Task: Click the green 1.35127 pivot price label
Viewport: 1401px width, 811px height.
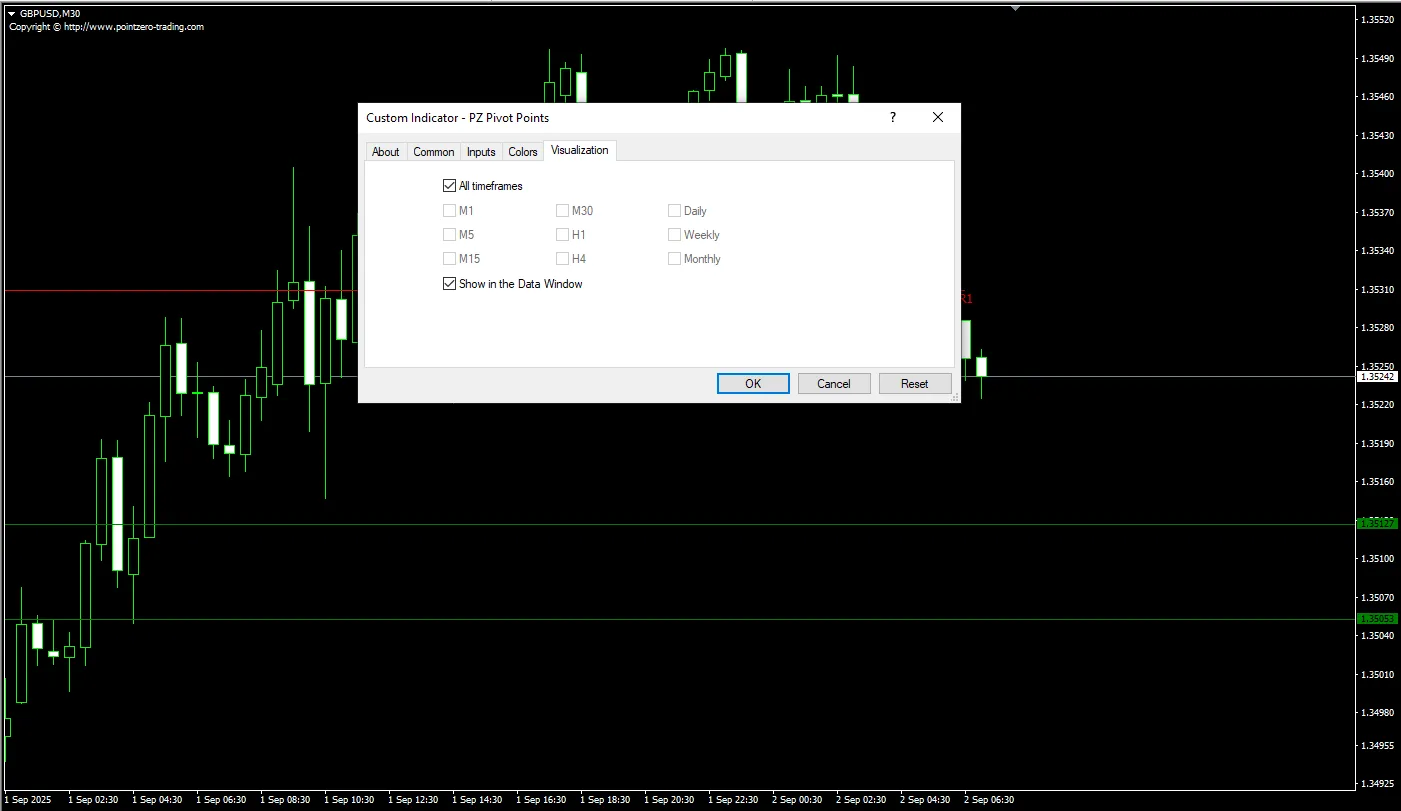Action: tap(1376, 524)
